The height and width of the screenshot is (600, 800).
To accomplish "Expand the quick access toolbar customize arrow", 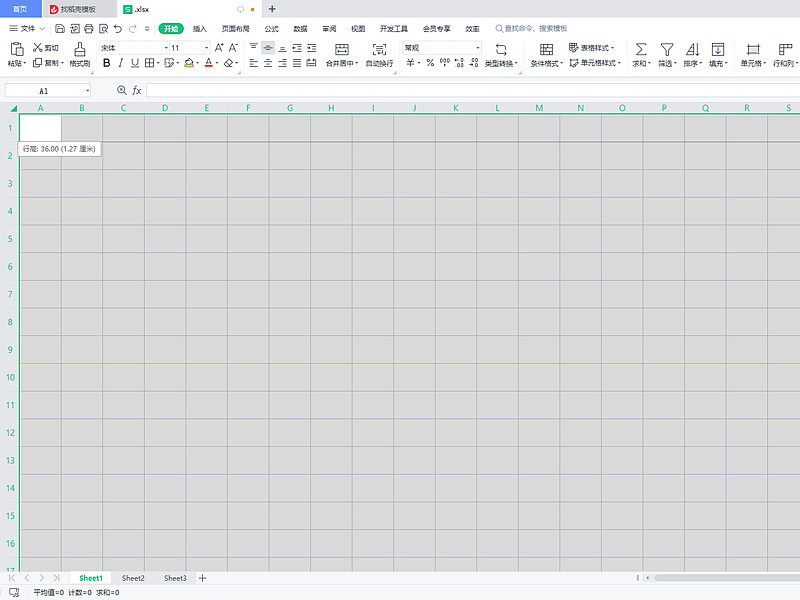I will (x=147, y=29).
